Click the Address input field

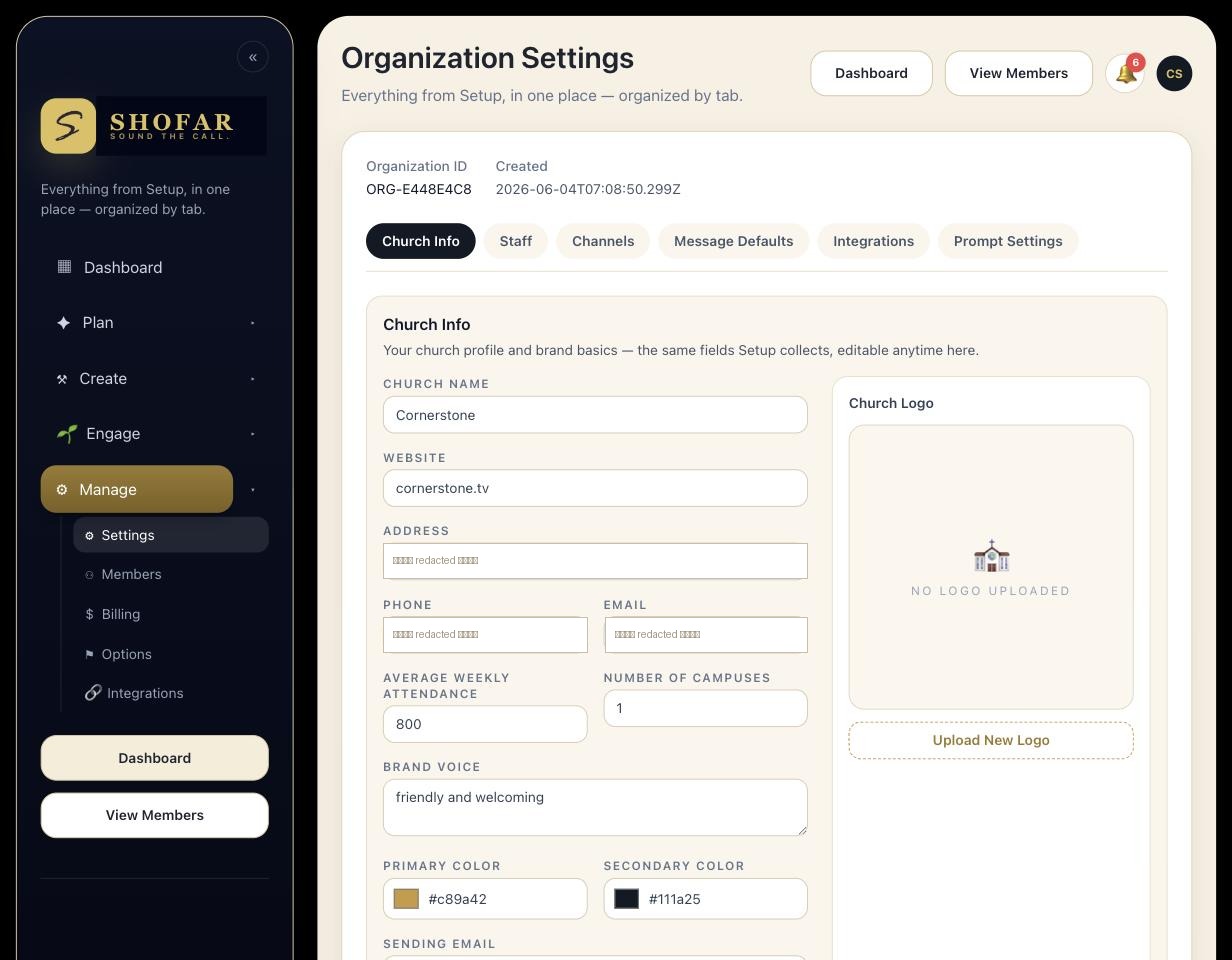click(595, 561)
